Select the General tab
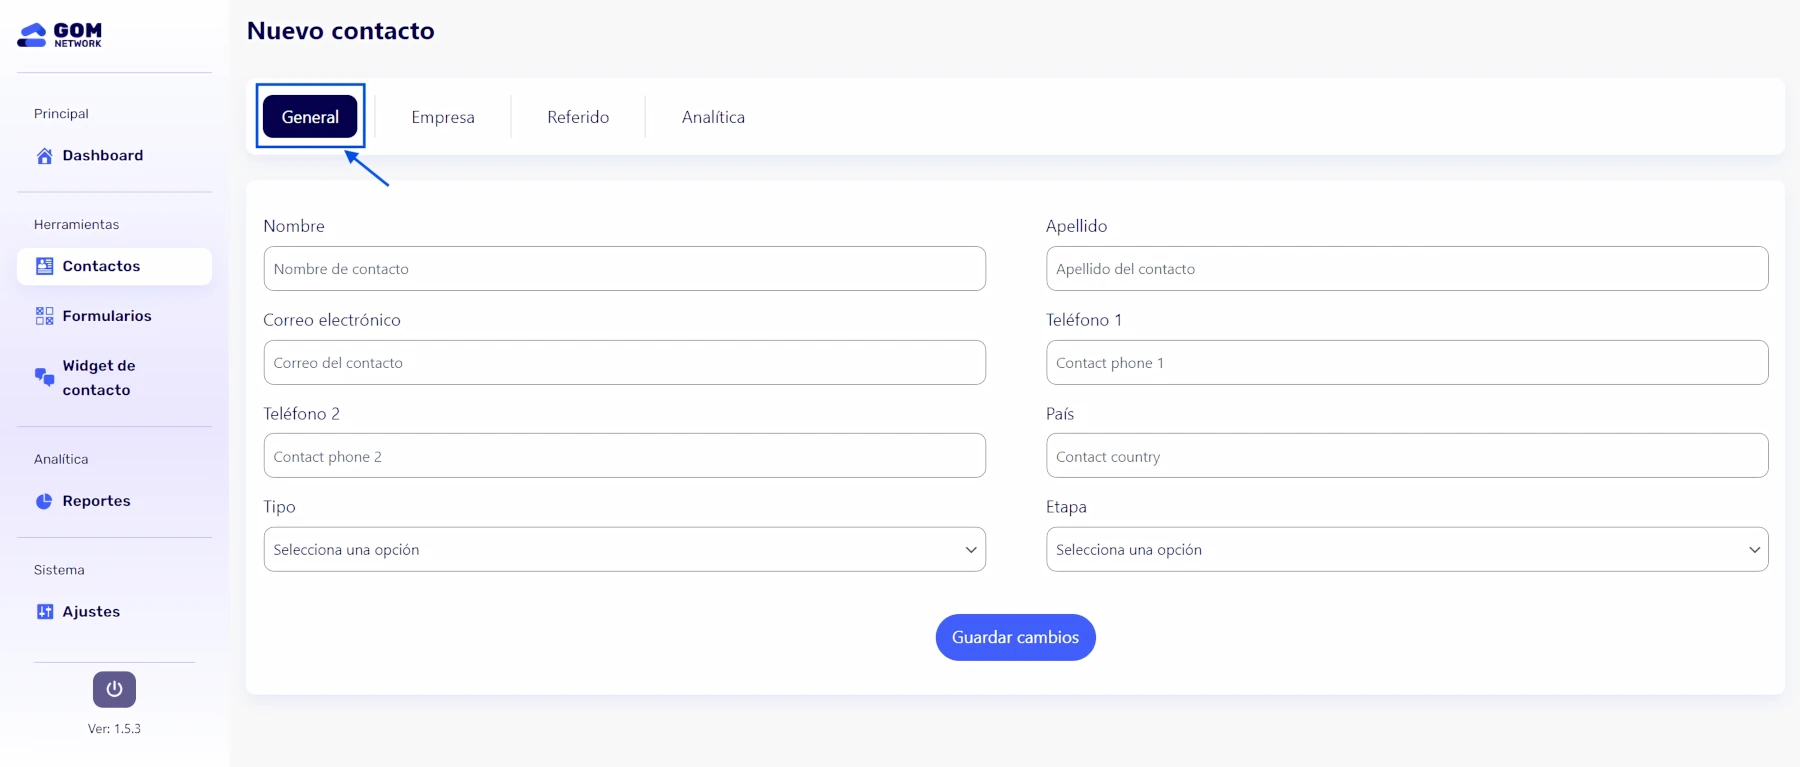The image size is (1800, 767). pyautogui.click(x=310, y=117)
